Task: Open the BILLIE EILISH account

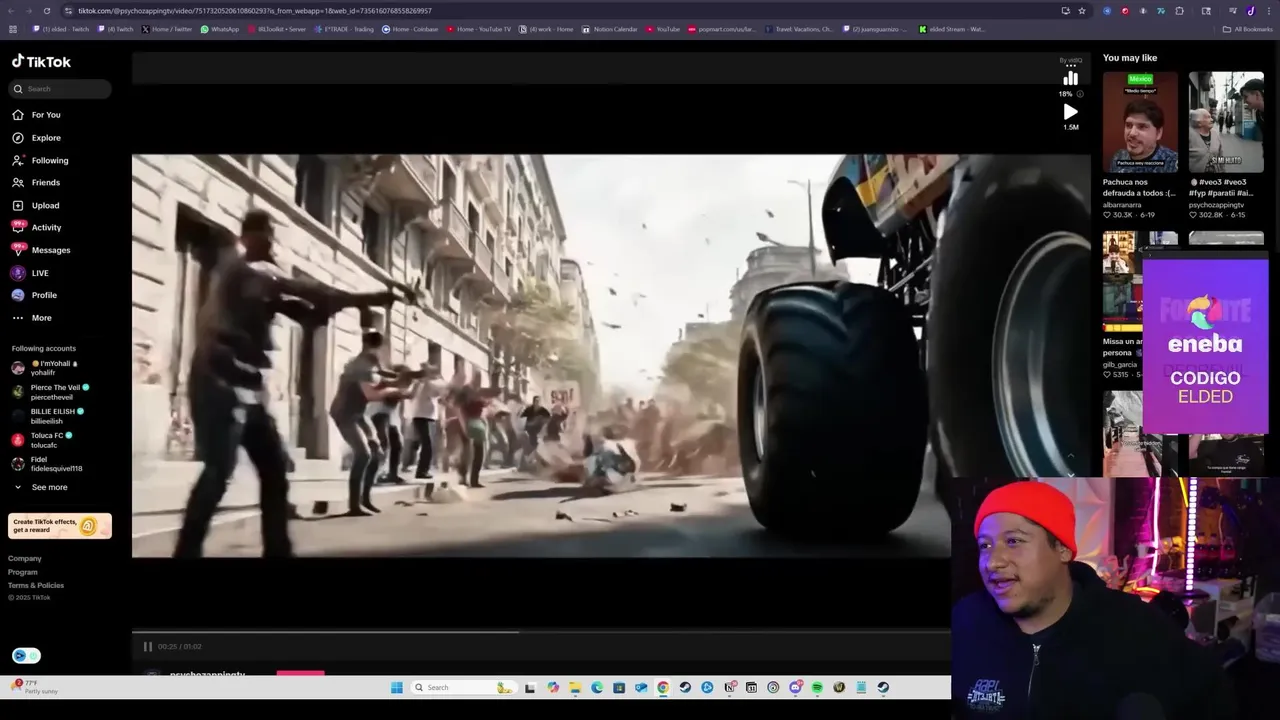Action: tap(48, 416)
